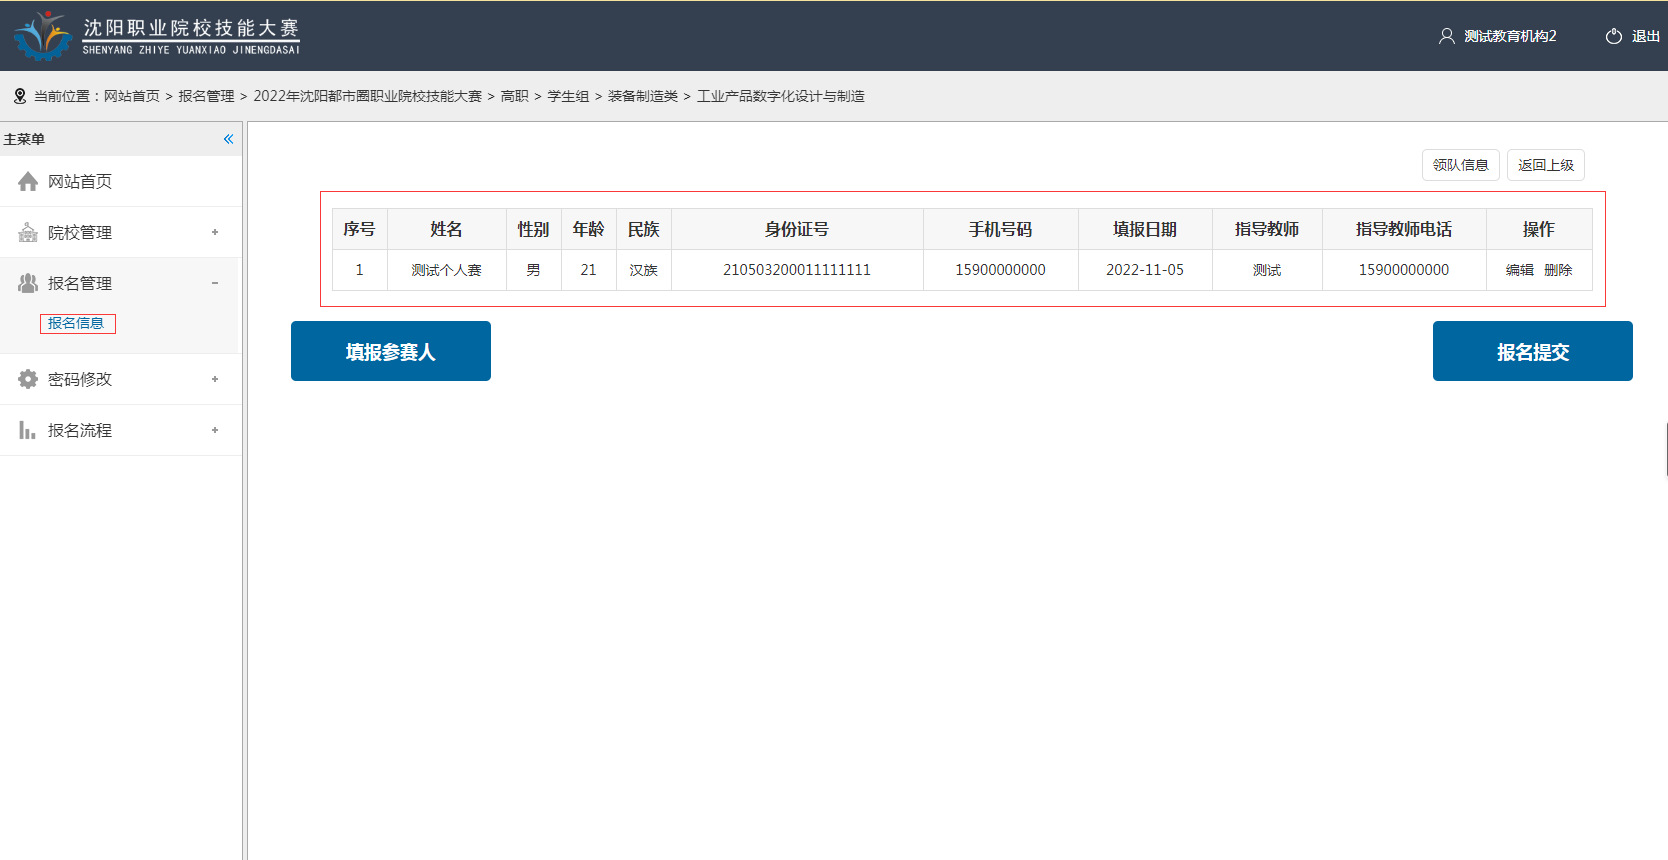Open 报名流程 menu item

click(x=80, y=430)
